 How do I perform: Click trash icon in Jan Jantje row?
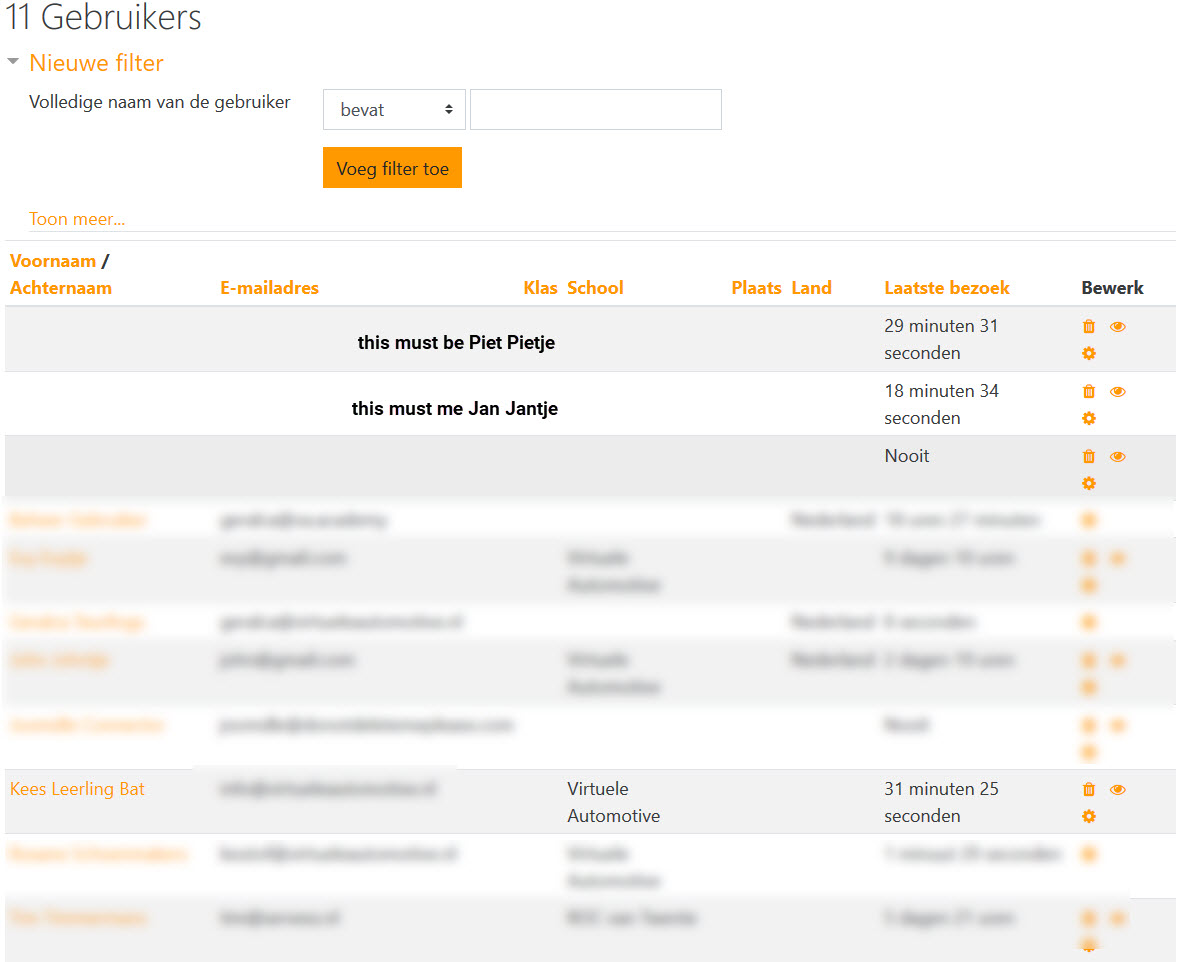pos(1089,392)
